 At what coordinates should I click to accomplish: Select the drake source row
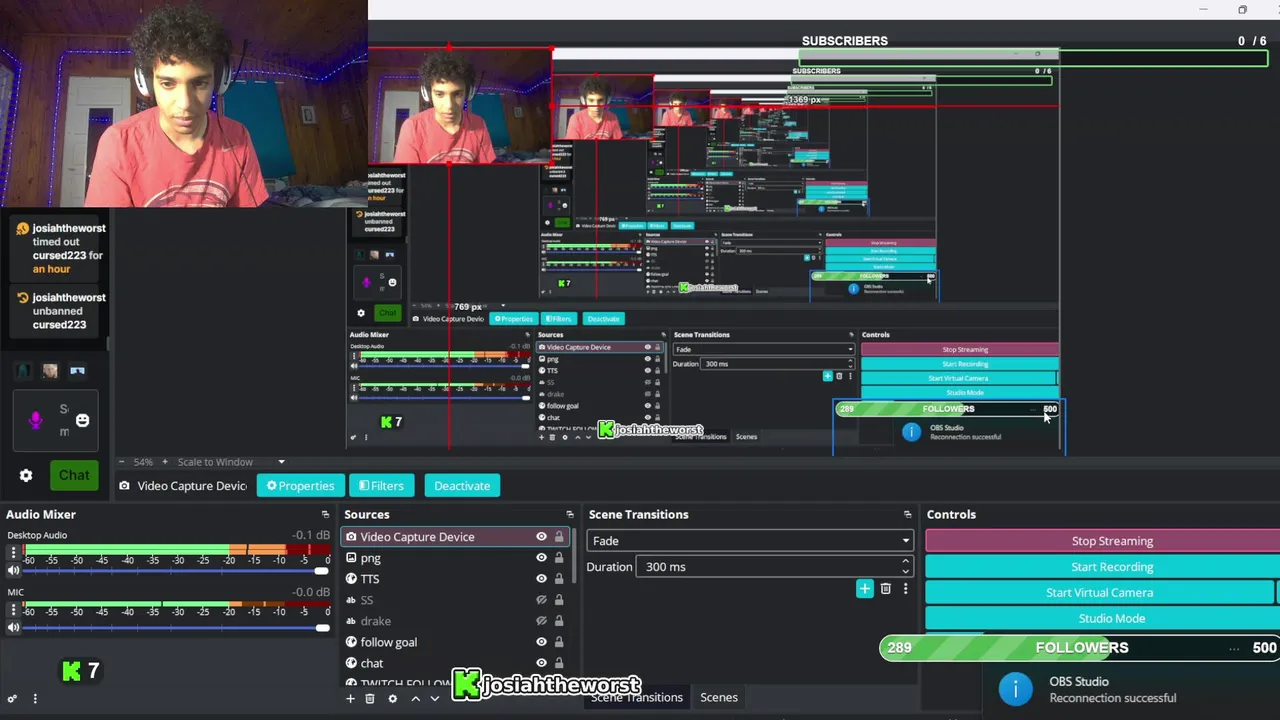click(457, 621)
